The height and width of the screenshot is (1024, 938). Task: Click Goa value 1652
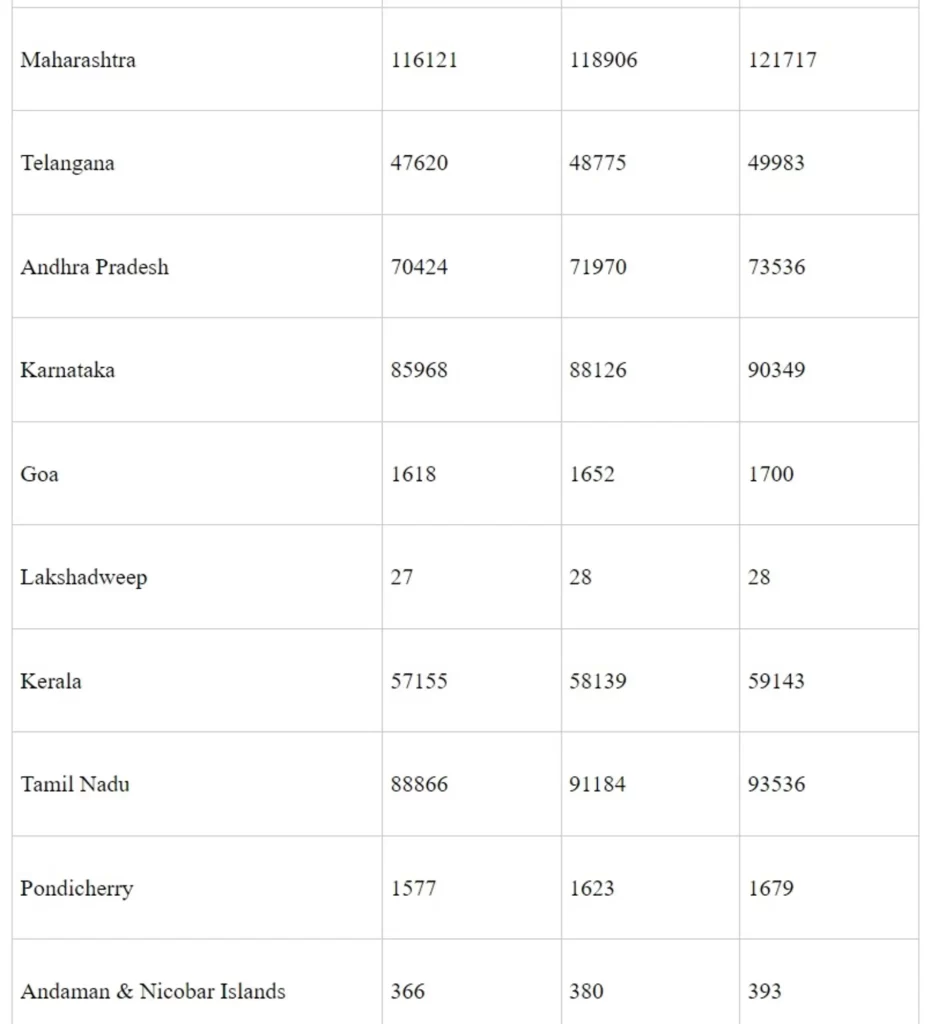coord(592,474)
